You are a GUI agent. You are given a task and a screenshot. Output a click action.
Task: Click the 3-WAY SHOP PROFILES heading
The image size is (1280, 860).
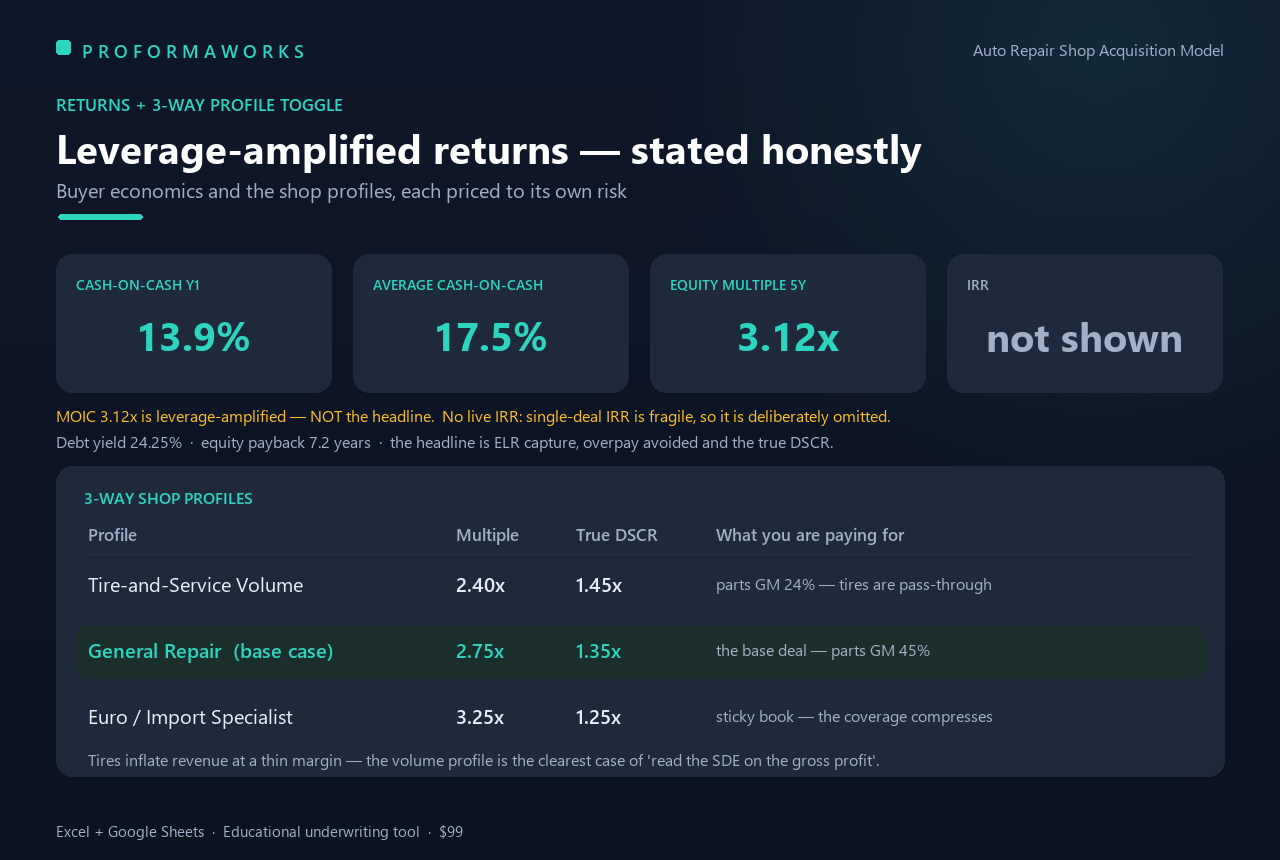(x=168, y=498)
